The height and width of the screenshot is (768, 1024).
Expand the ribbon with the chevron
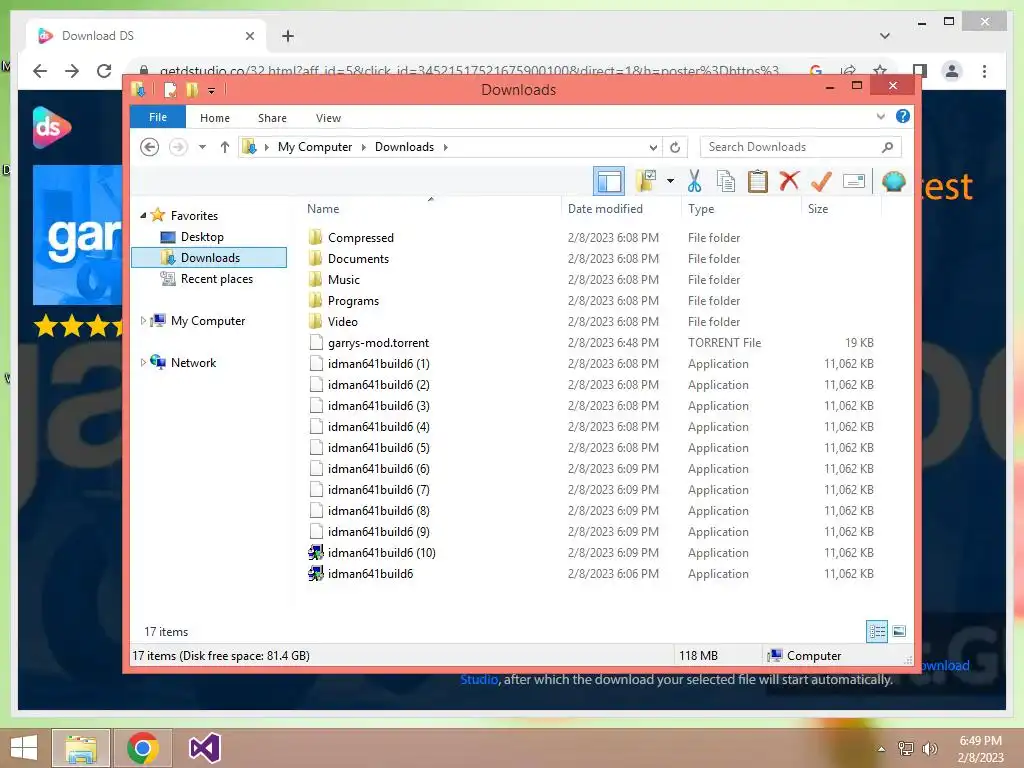click(880, 117)
